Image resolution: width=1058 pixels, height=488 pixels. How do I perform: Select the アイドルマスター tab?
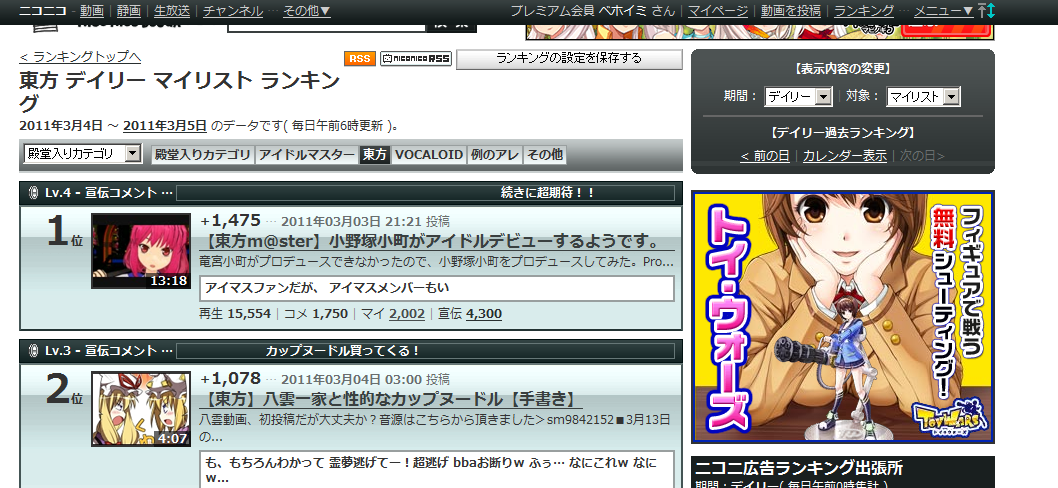(306, 155)
